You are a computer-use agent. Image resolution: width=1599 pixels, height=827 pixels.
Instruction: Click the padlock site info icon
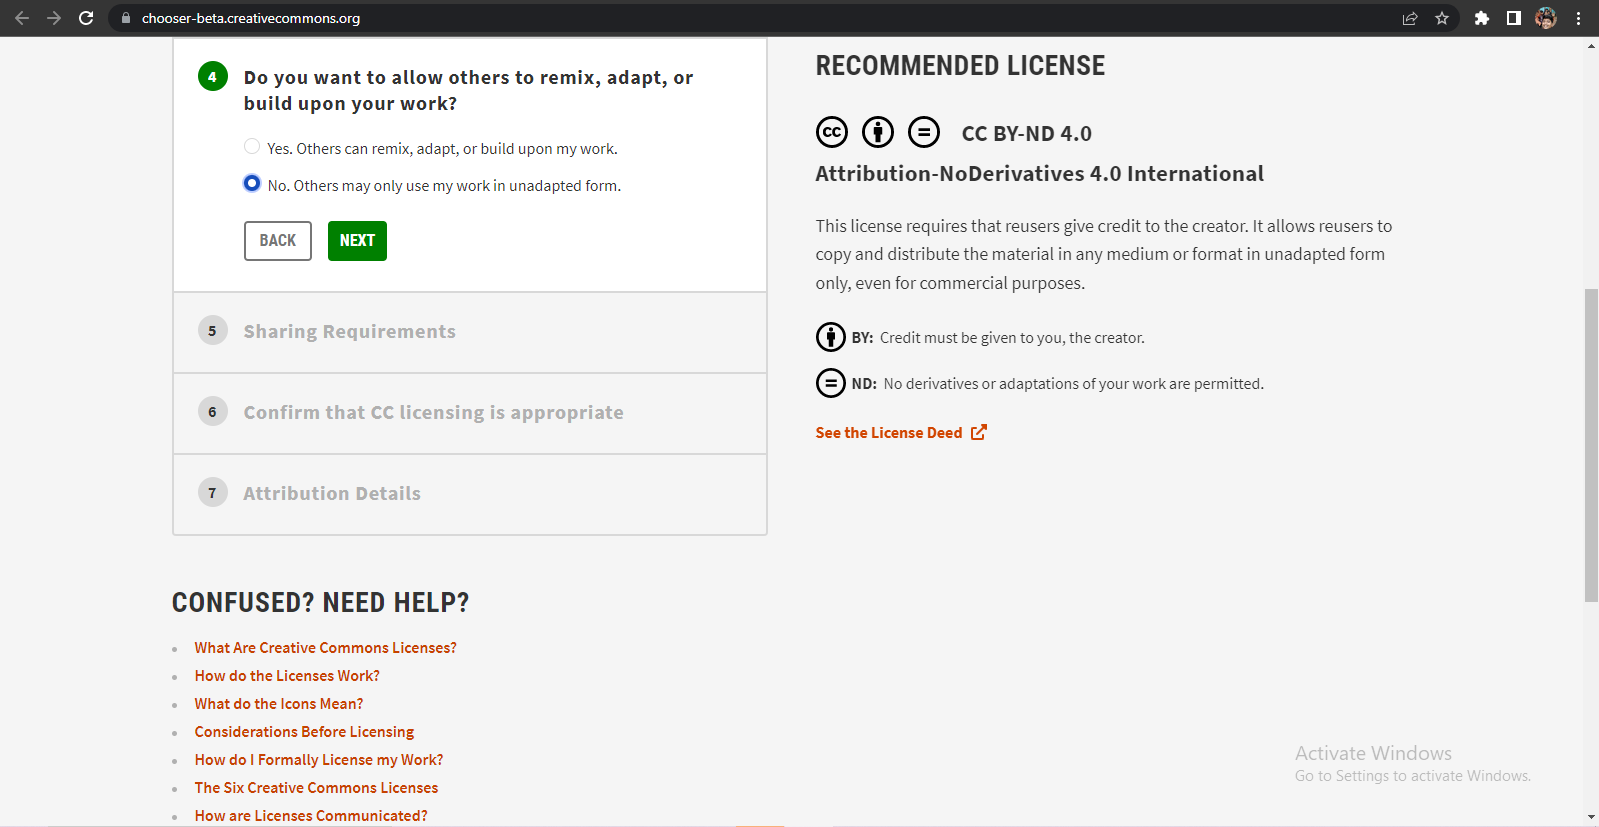point(126,18)
